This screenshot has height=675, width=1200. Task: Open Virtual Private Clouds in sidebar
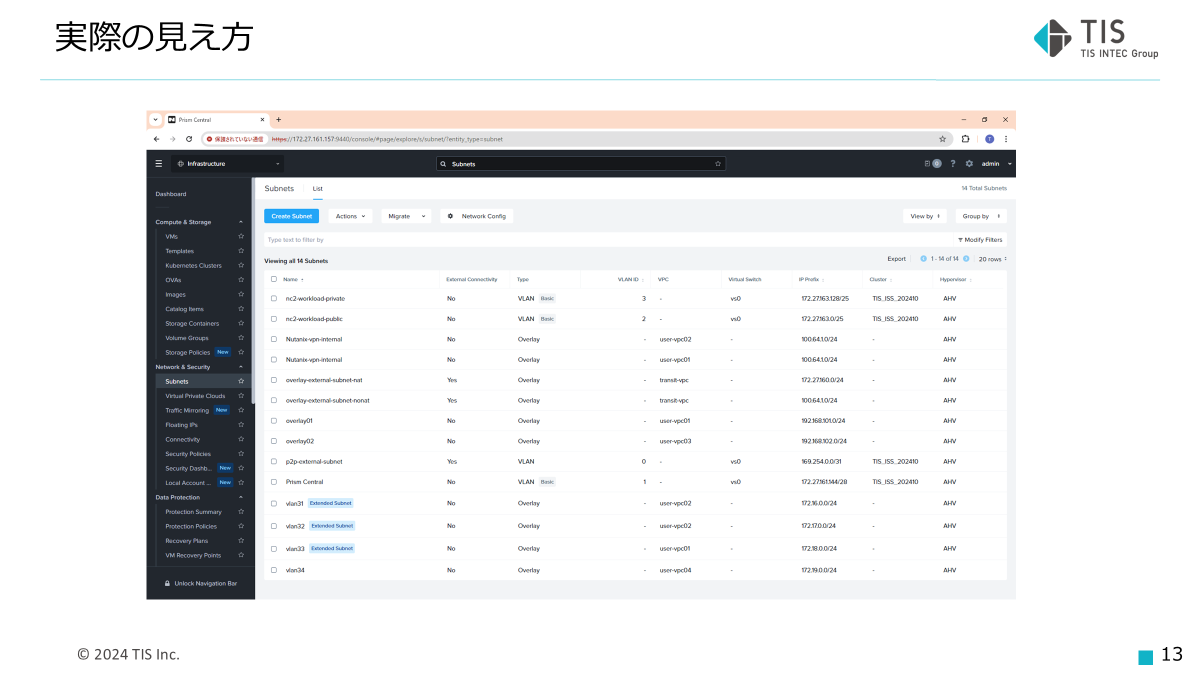(x=195, y=396)
